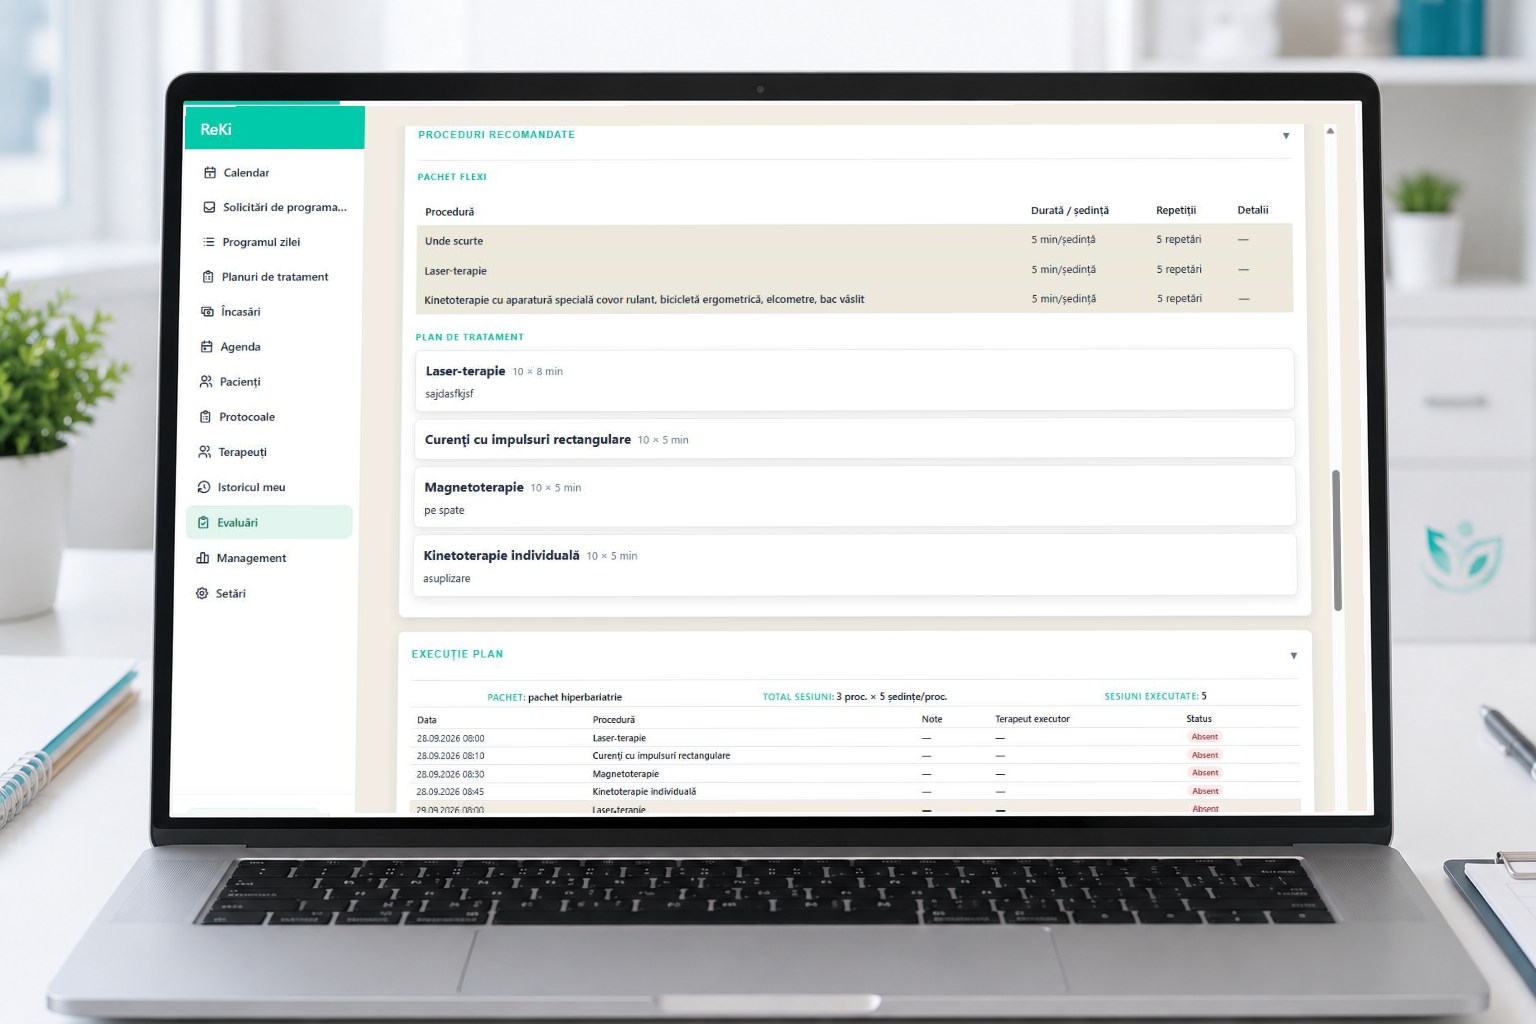Collapse the Proceduri Recomandate section arrow
Screen dimensions: 1536x1024
click(1286, 136)
